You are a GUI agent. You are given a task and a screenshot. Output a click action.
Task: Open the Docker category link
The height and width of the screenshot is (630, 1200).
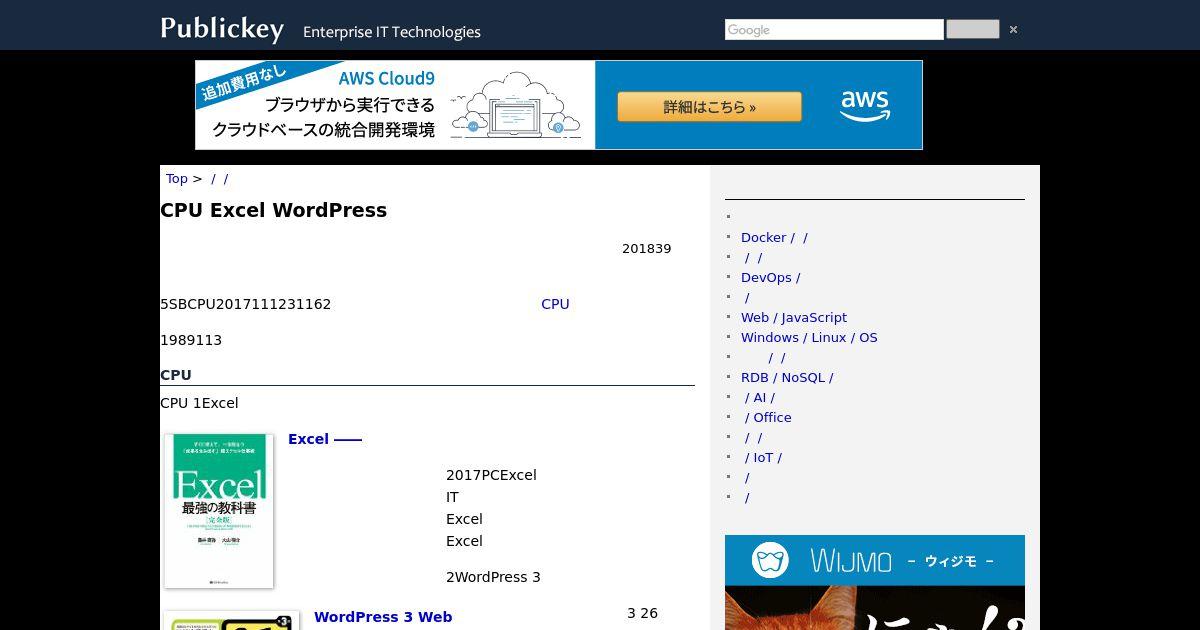tap(774, 238)
